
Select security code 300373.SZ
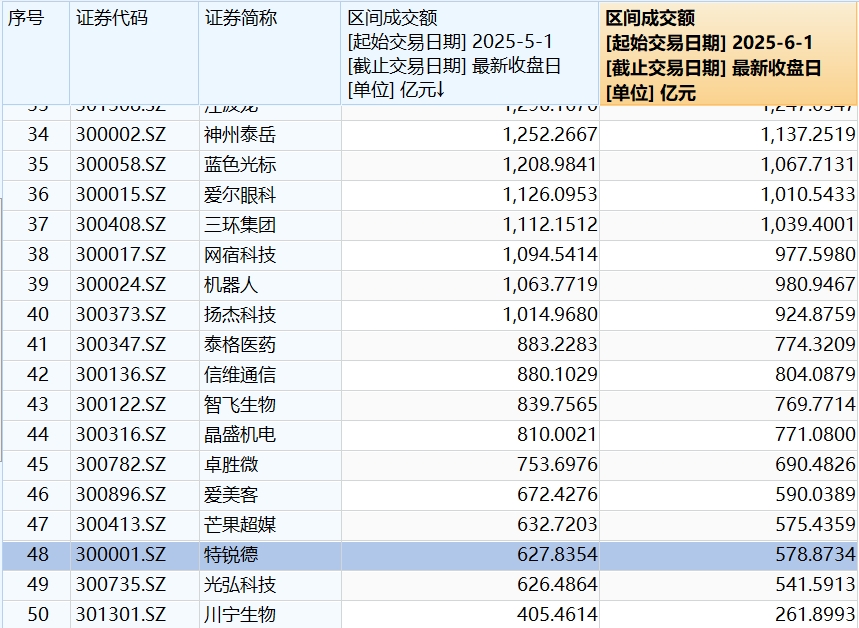pyautogui.click(x=121, y=315)
